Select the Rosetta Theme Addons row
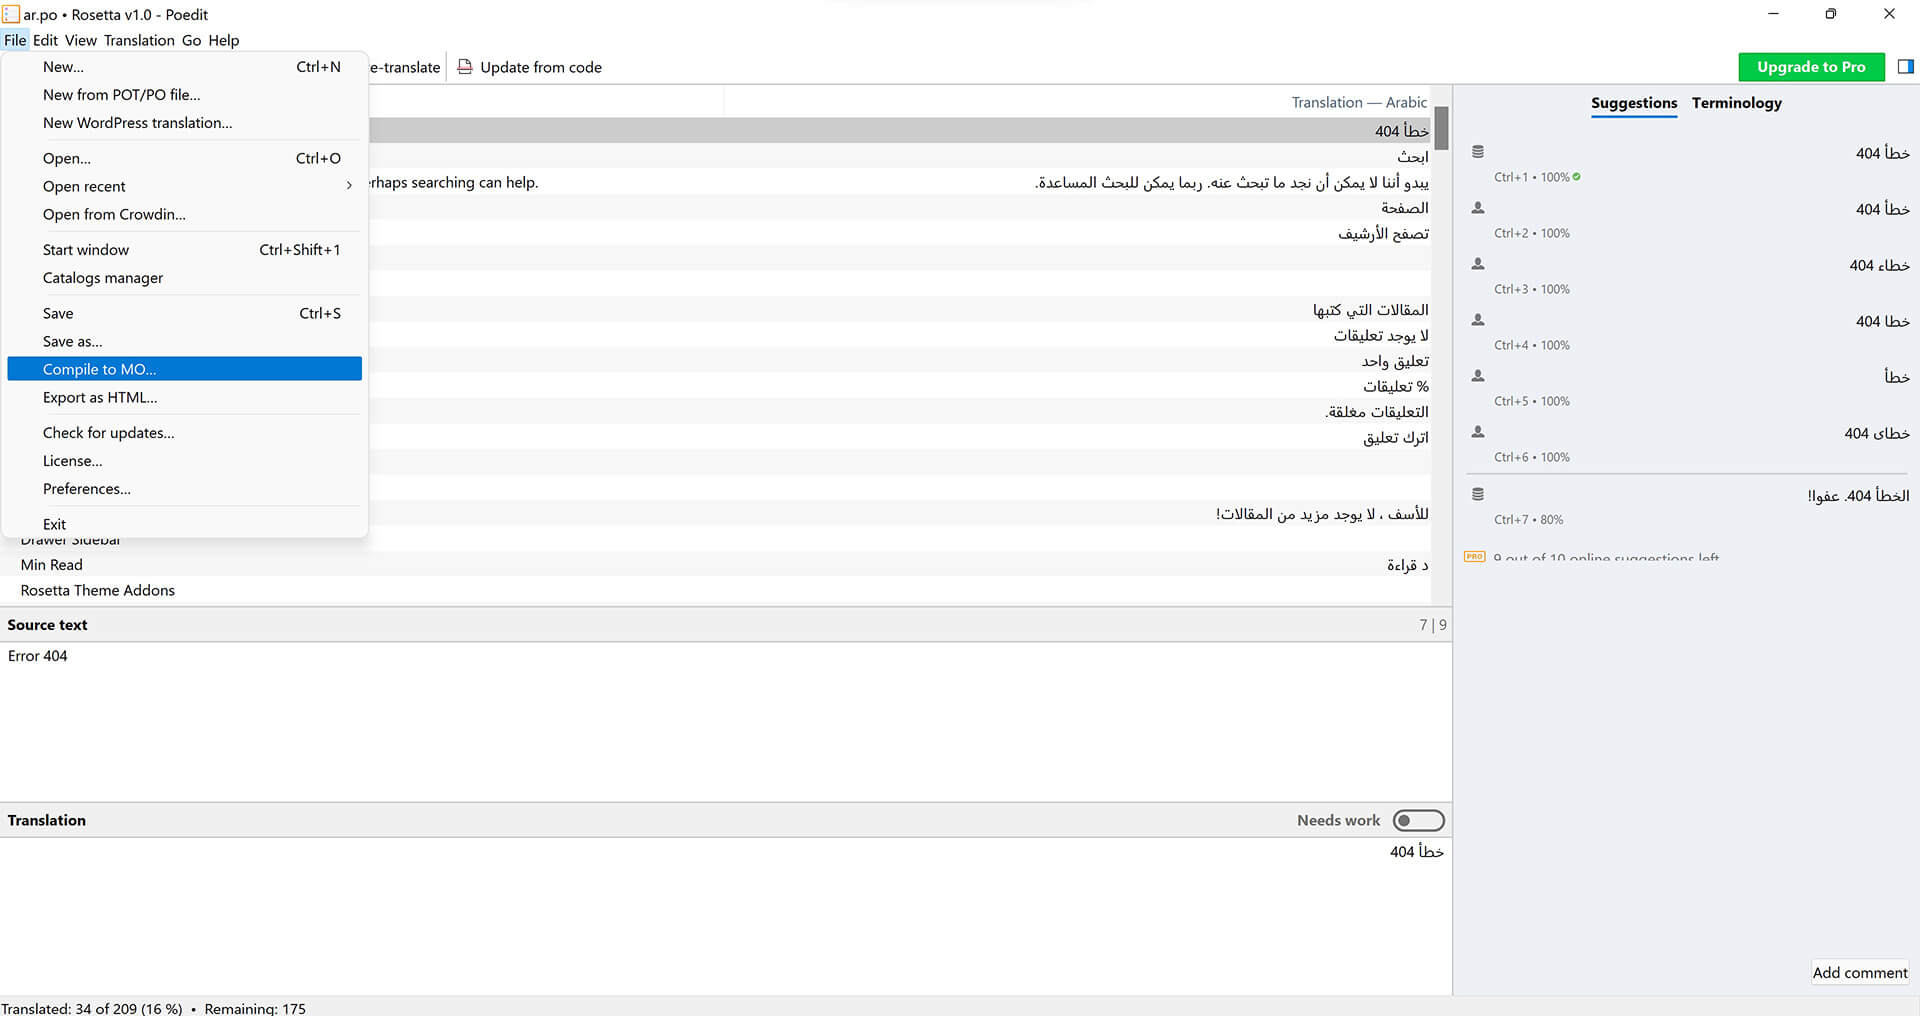This screenshot has height=1016, width=1920. pos(98,590)
